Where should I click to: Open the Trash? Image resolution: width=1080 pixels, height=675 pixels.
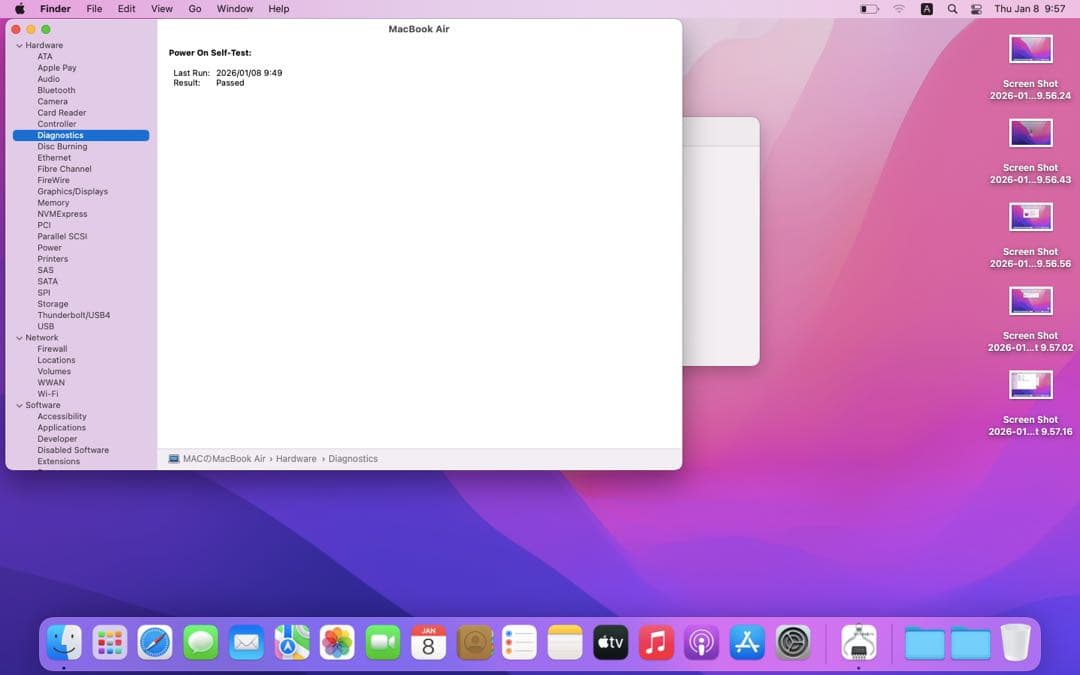point(1017,643)
